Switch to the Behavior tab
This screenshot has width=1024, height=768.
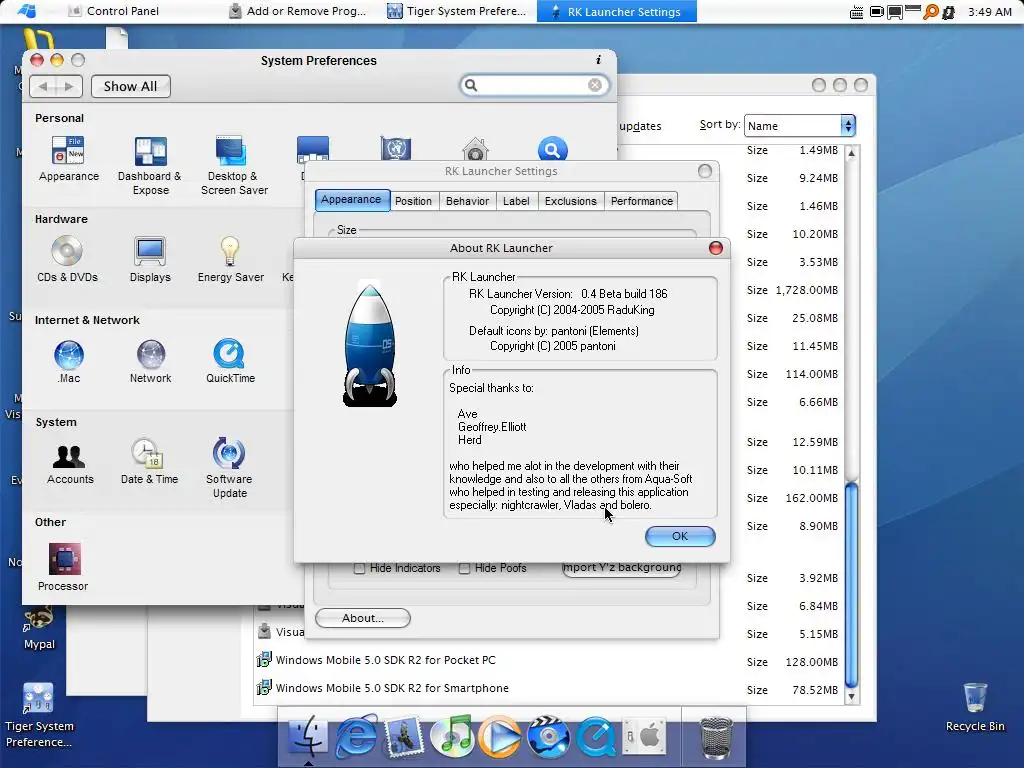tap(468, 201)
